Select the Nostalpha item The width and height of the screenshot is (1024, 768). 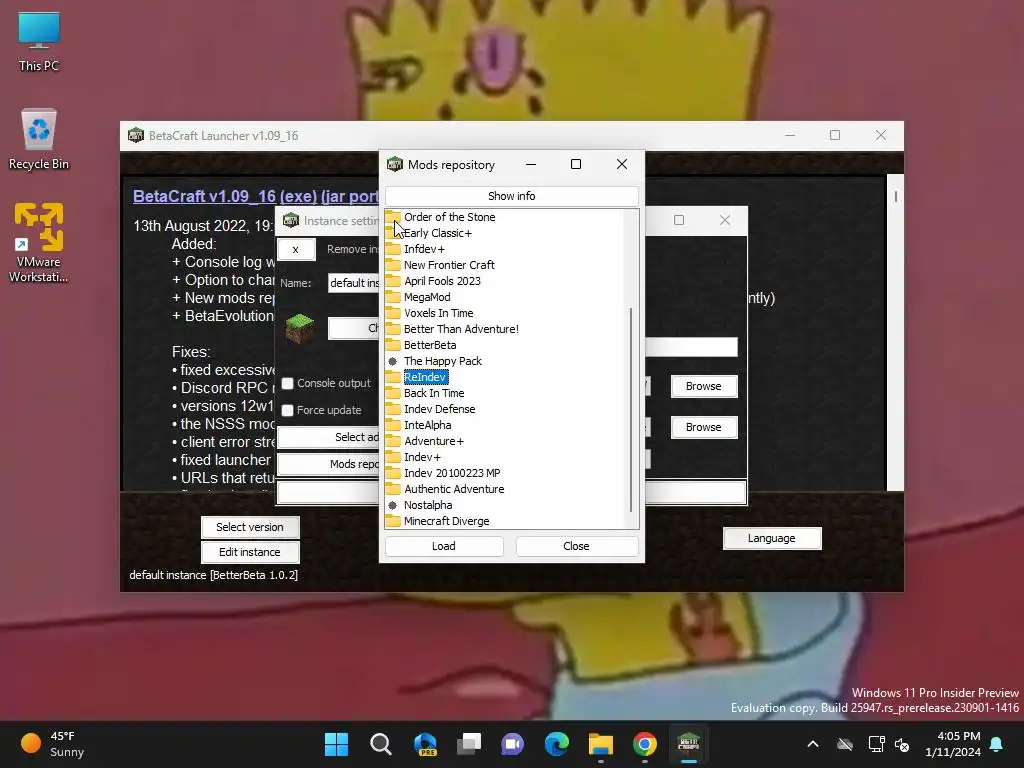(428, 505)
